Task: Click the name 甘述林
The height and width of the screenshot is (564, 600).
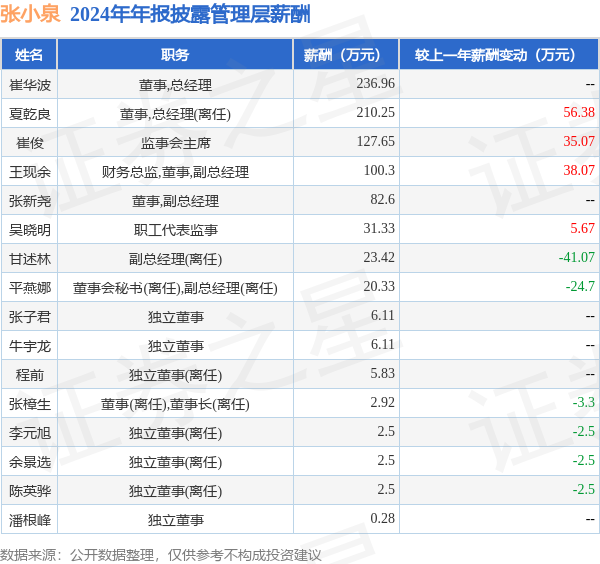Action: (x=29, y=259)
